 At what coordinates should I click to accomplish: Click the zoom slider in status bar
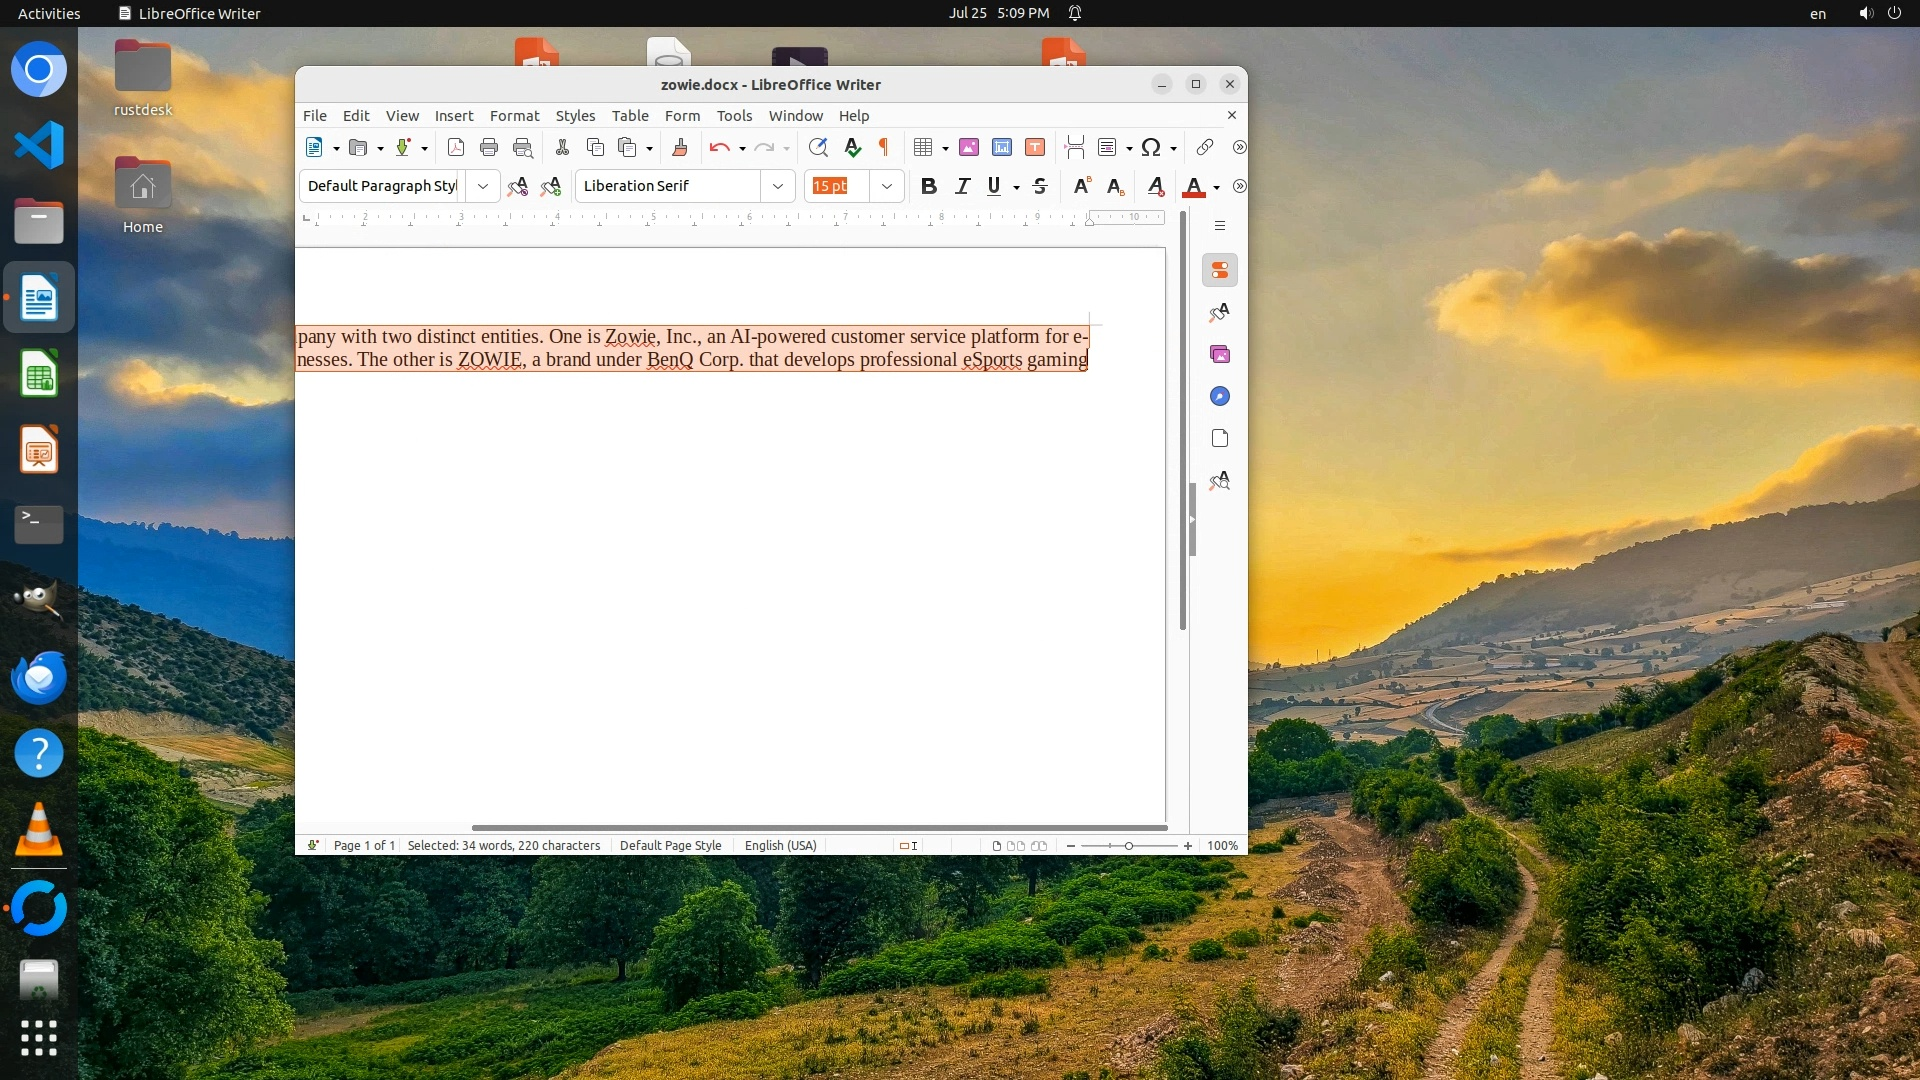1129,846
